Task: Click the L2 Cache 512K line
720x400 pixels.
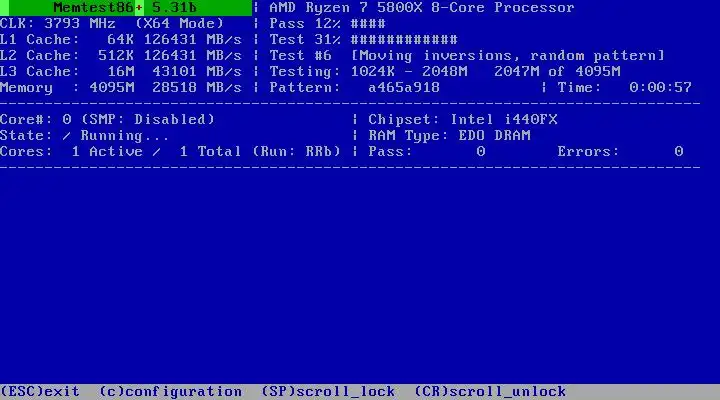Action: click(121, 56)
